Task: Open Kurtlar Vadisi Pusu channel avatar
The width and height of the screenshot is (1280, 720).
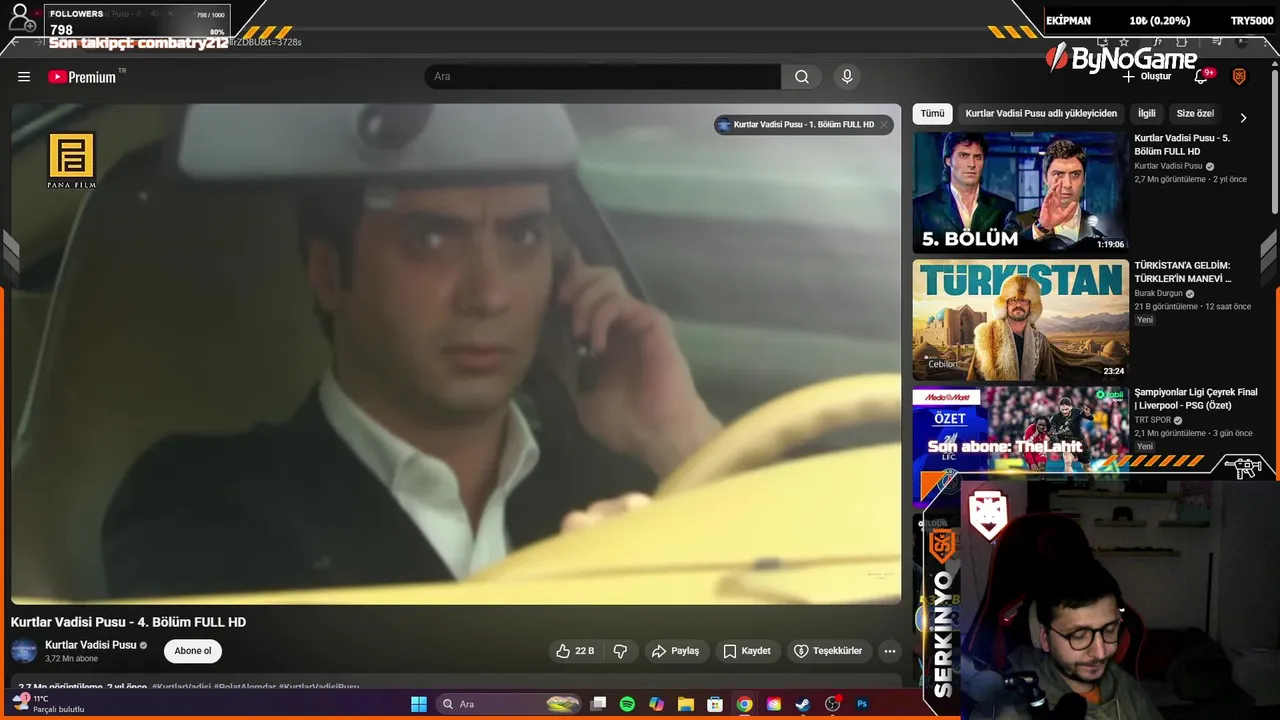Action: pos(24,651)
